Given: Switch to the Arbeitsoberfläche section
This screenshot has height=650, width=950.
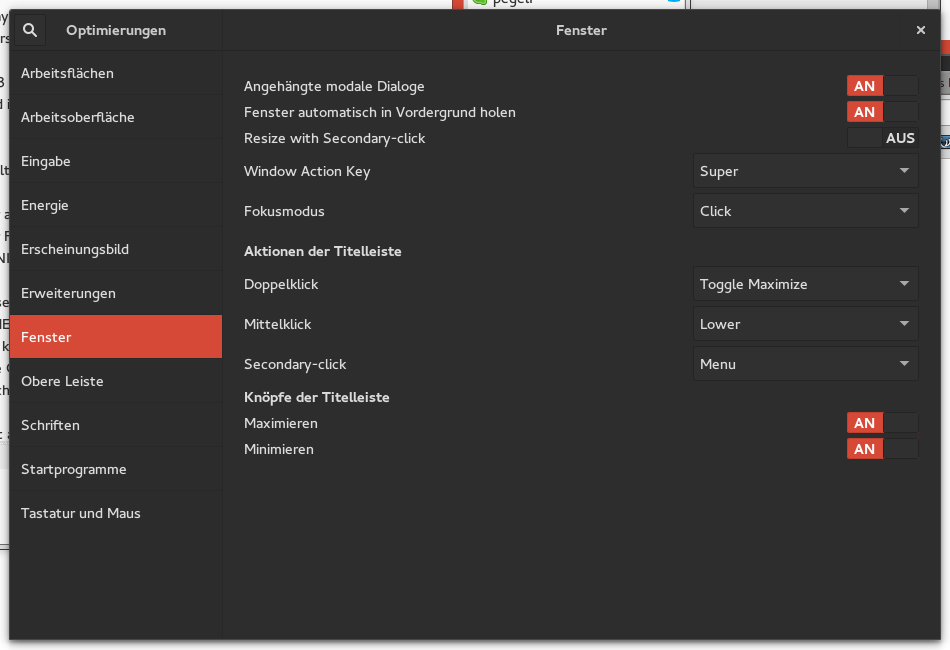Looking at the screenshot, I should [77, 117].
